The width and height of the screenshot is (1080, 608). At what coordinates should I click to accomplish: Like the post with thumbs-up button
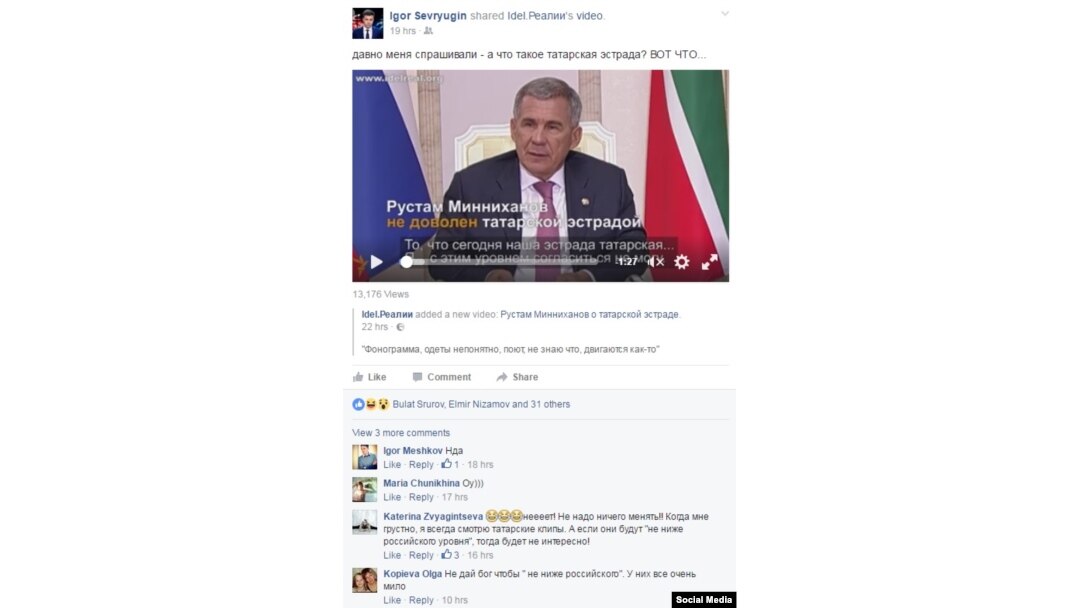pos(370,377)
